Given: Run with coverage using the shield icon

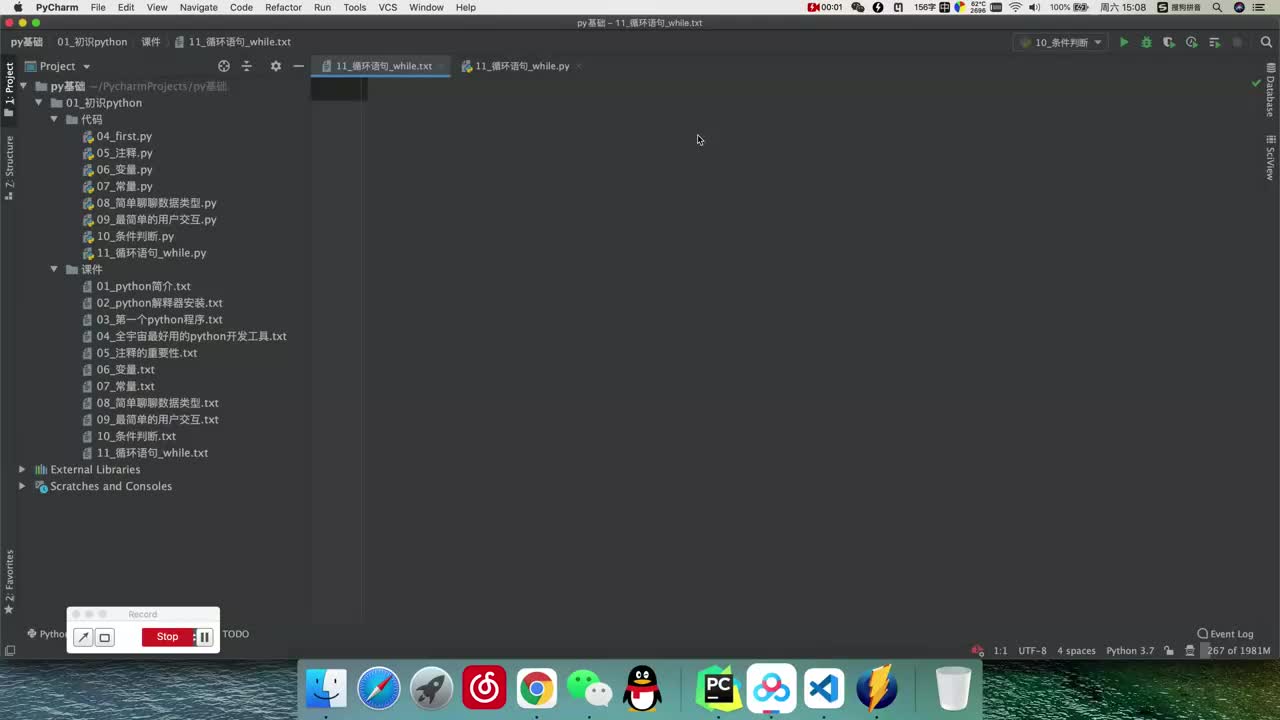Looking at the screenshot, I should [1168, 42].
